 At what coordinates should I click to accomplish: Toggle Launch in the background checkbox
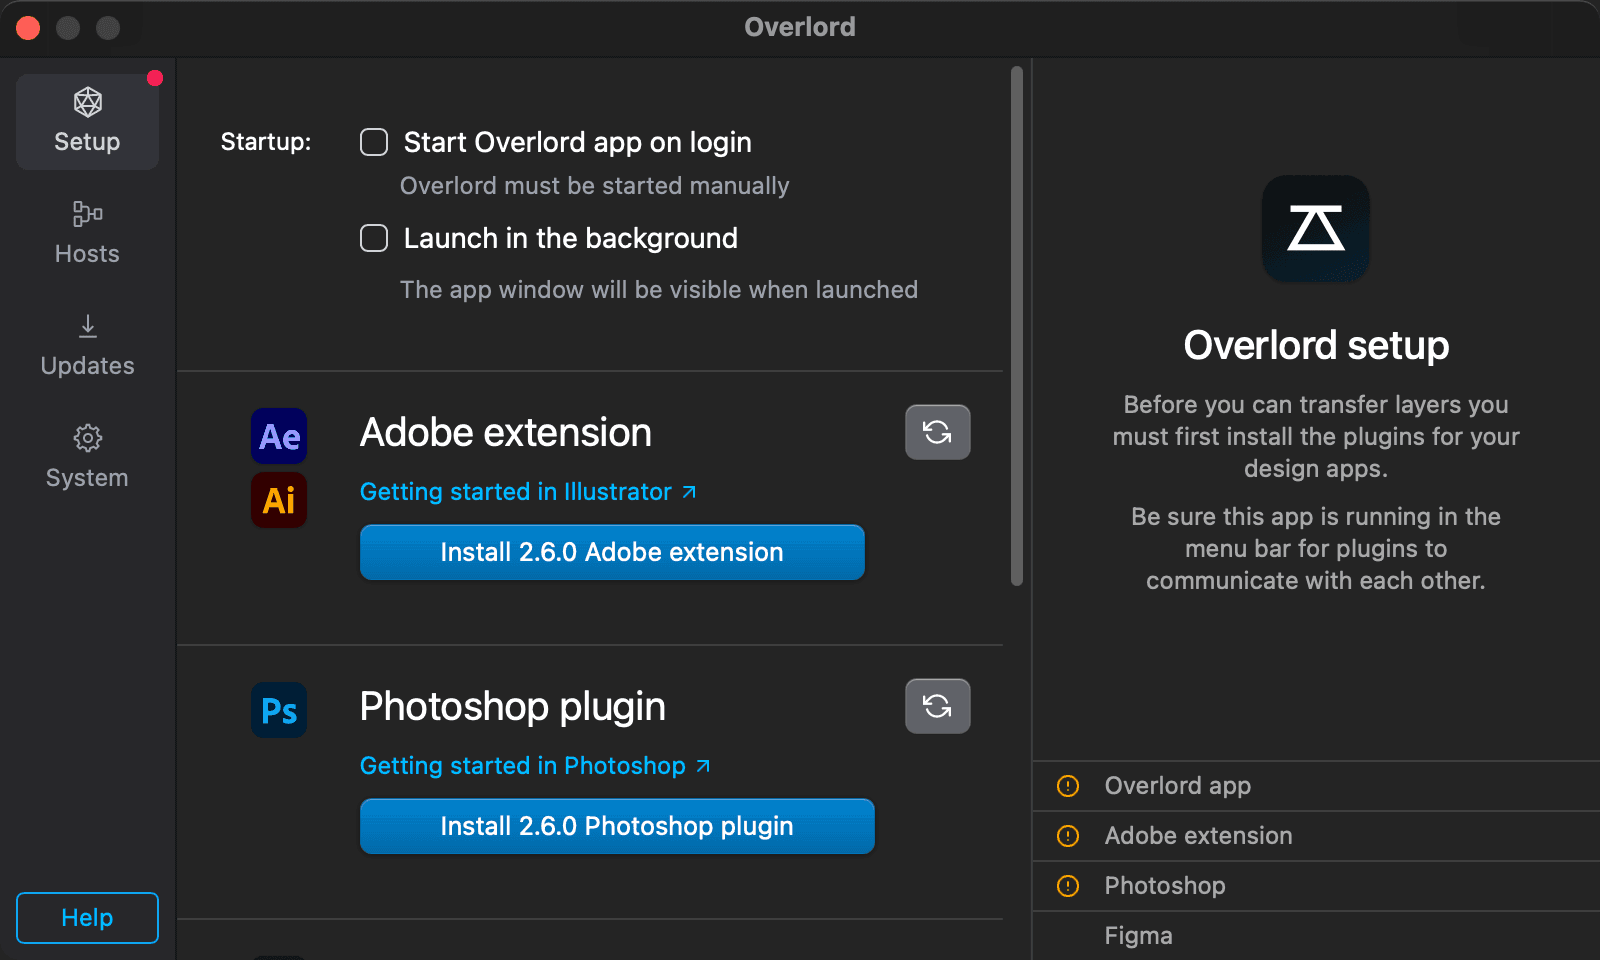coord(374,238)
